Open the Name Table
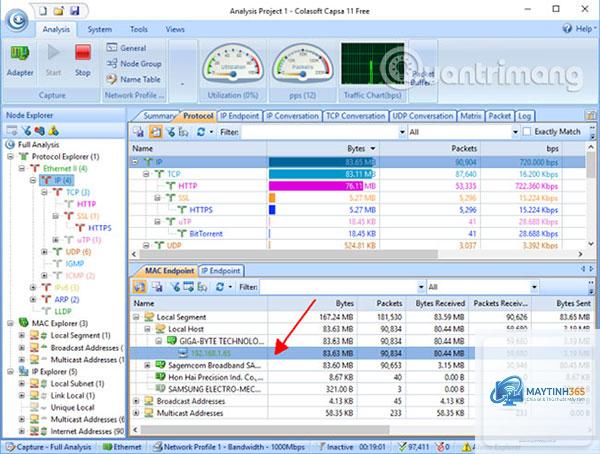Image resolution: width=600 pixels, height=454 pixels. pyautogui.click(x=133, y=79)
